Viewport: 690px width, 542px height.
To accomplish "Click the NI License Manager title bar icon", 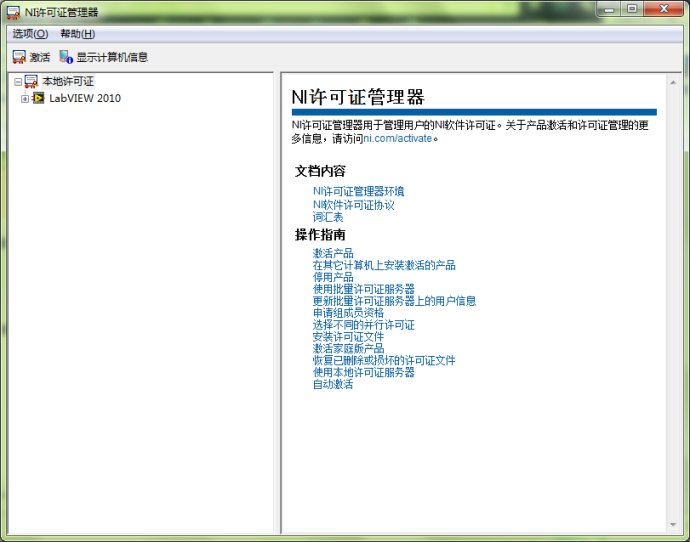I will pyautogui.click(x=13, y=12).
